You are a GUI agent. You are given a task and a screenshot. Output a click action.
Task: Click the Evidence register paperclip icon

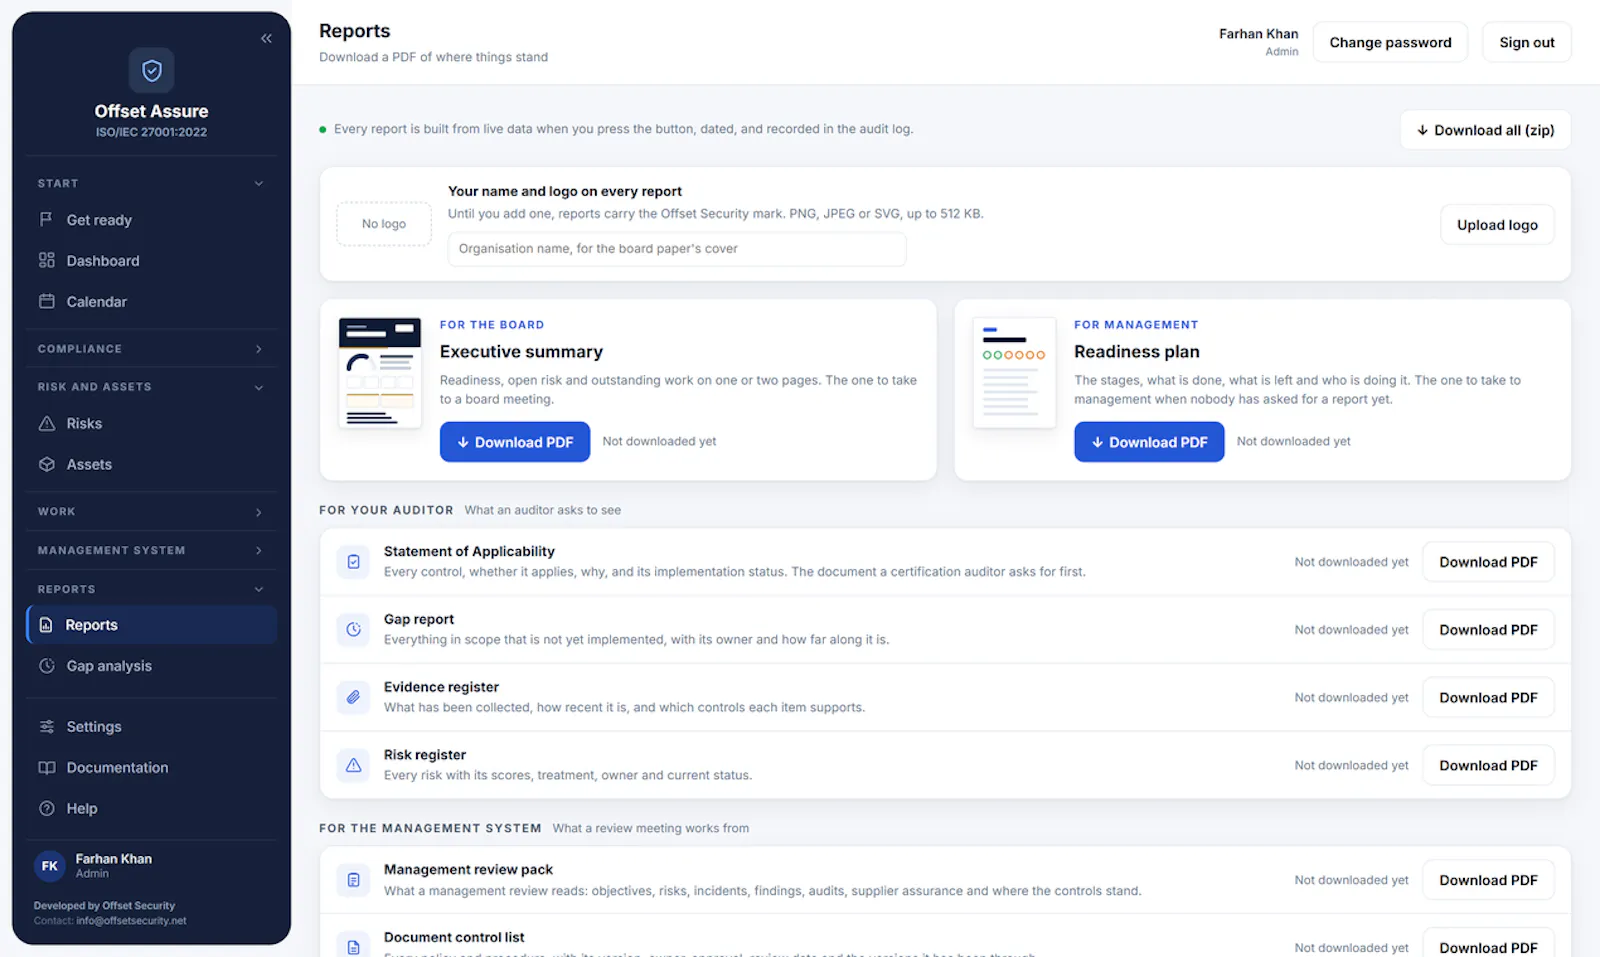(353, 697)
